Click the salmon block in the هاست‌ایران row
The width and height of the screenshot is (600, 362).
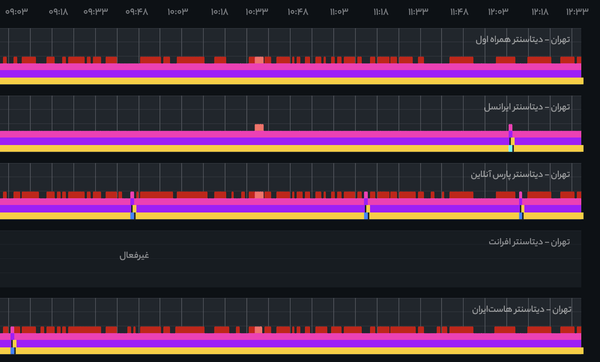(x=259, y=330)
